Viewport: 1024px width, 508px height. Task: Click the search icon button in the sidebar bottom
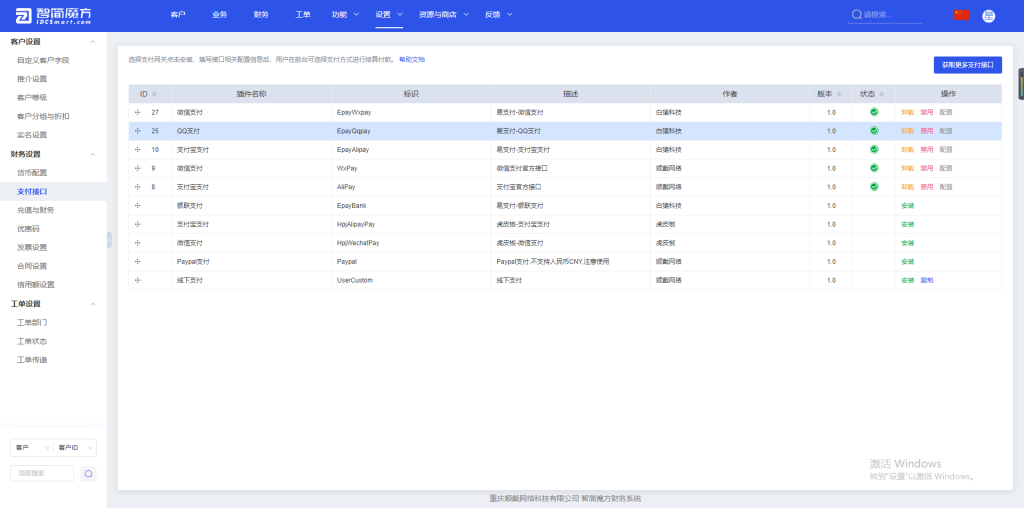pyautogui.click(x=89, y=473)
